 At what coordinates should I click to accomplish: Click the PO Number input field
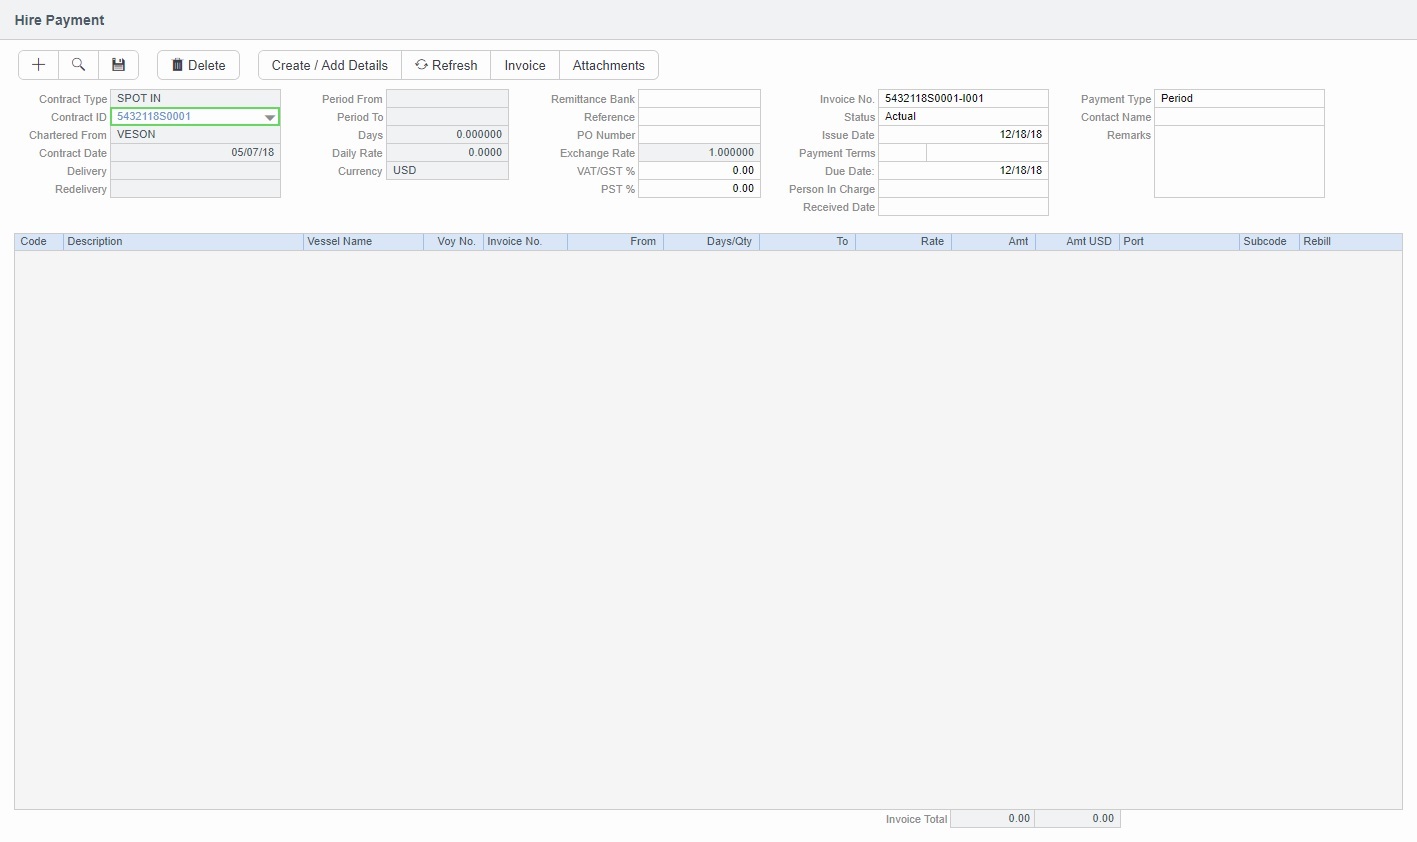click(x=699, y=135)
